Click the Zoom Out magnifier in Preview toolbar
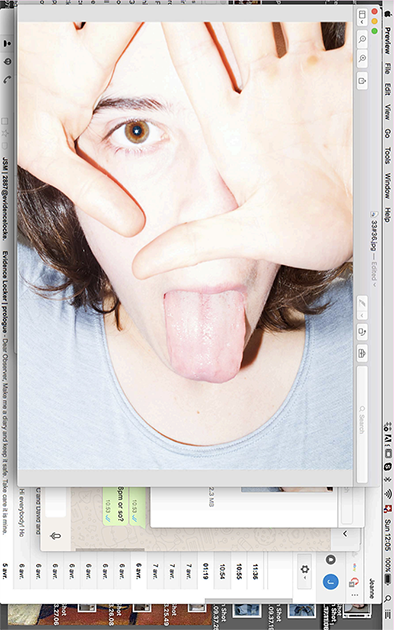394x630 pixels. coord(362,39)
